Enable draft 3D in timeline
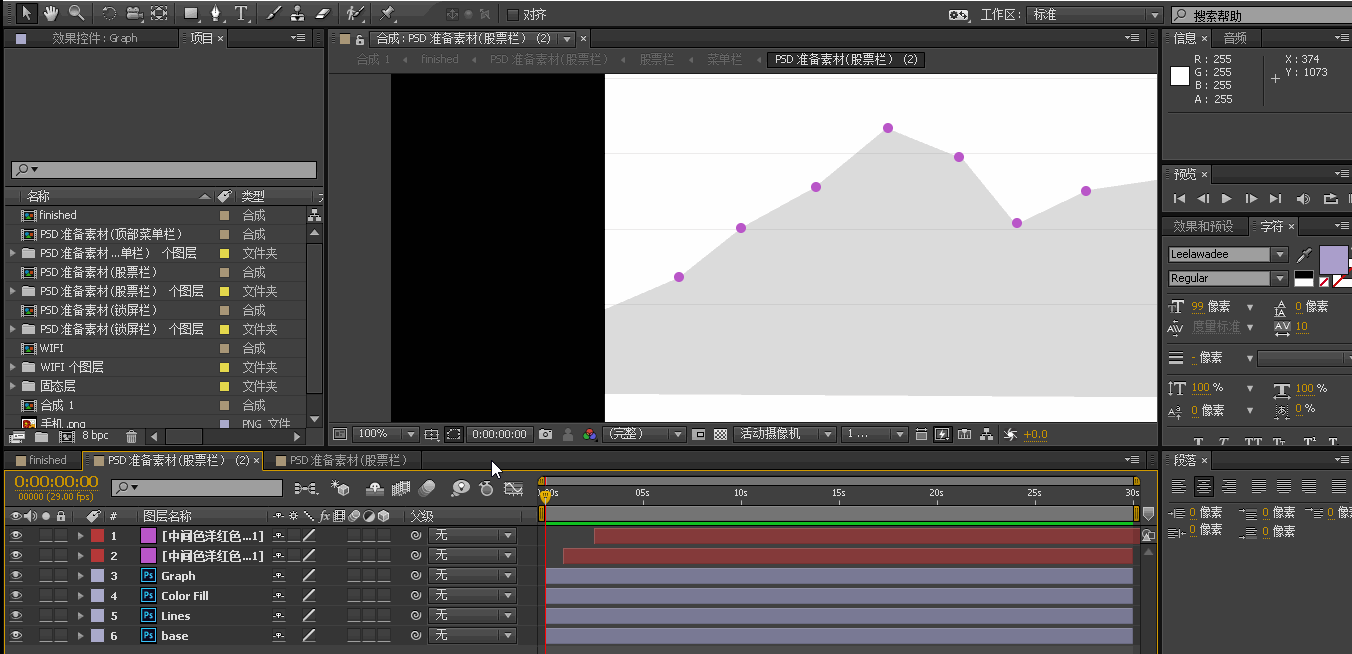This screenshot has height=654, width=1352. 341,488
